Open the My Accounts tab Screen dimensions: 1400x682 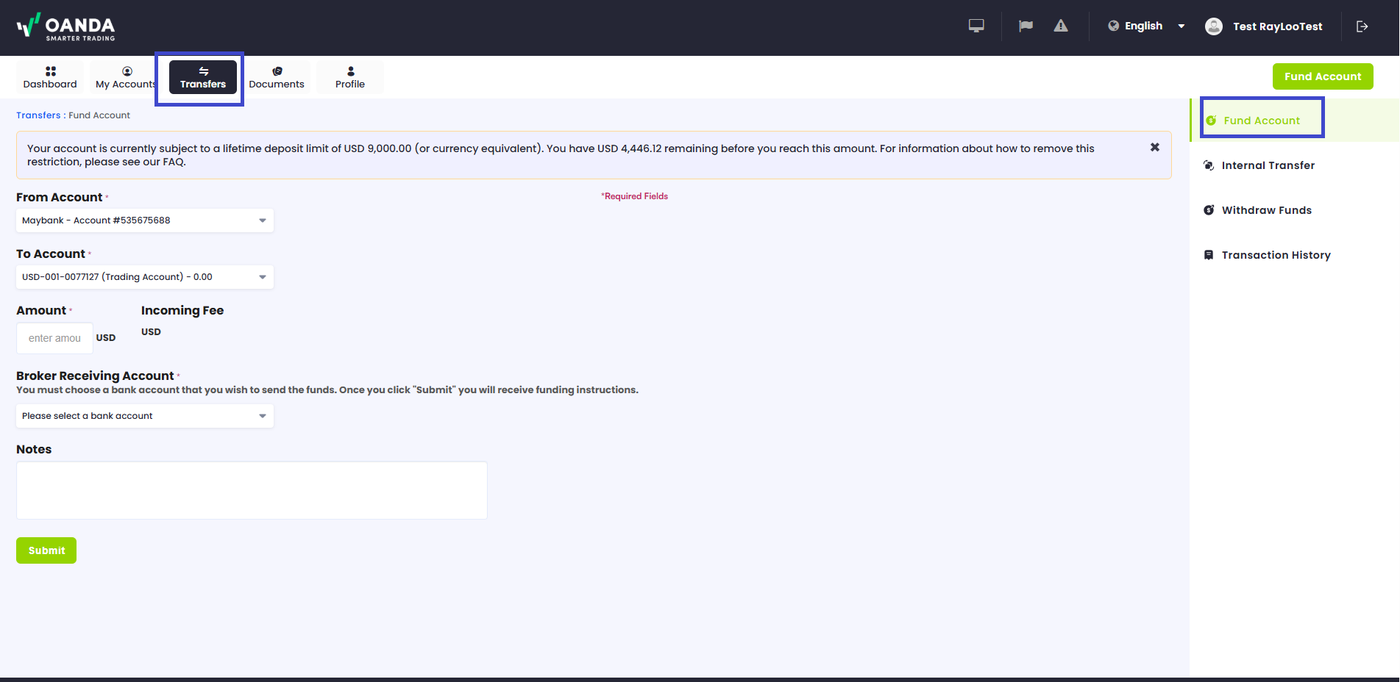127,78
